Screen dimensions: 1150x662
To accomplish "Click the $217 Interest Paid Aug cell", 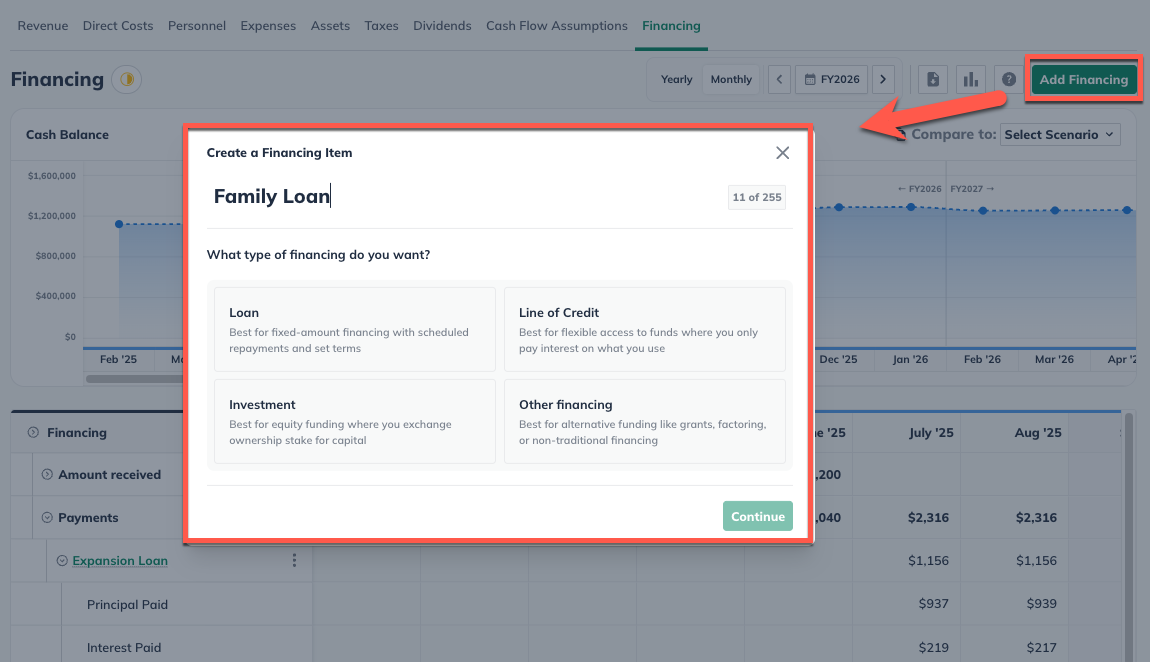I will click(x=1041, y=647).
